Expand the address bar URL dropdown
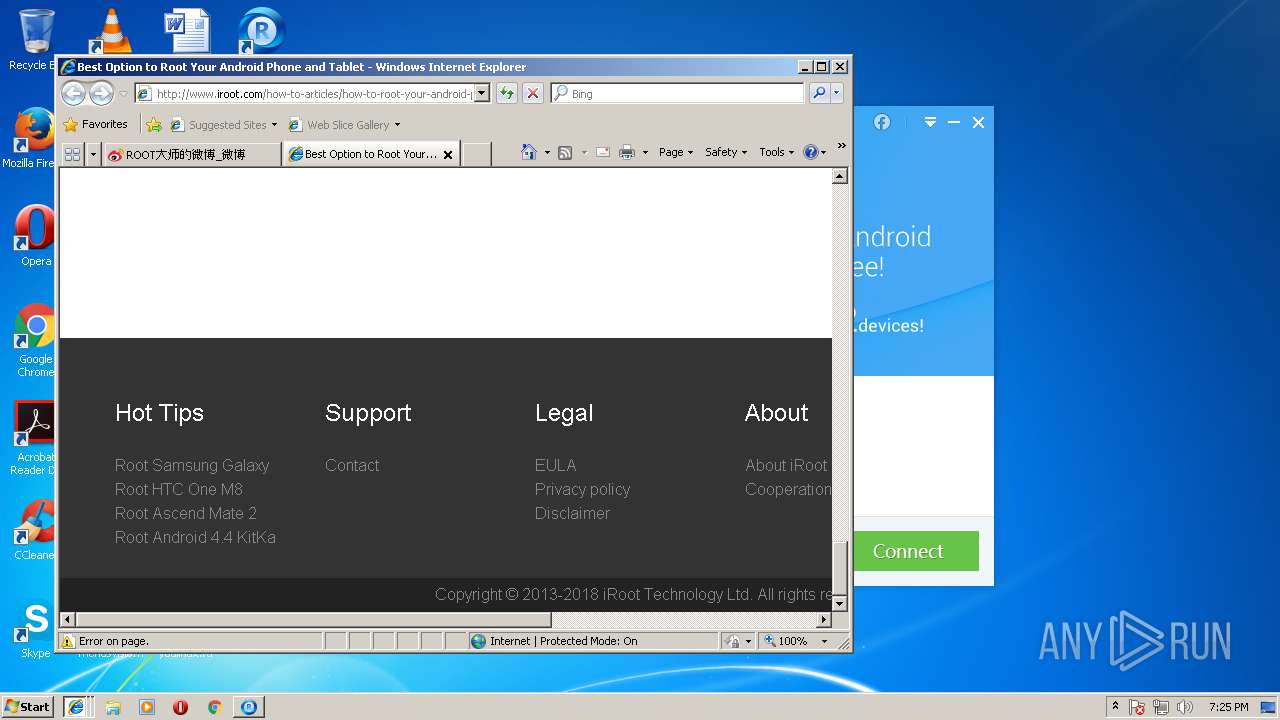Viewport: 1280px width, 720px height. (x=481, y=93)
